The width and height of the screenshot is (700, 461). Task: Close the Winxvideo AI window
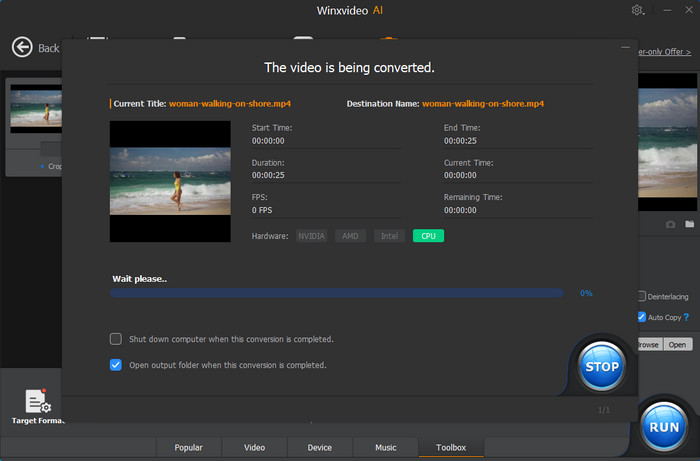coord(689,10)
